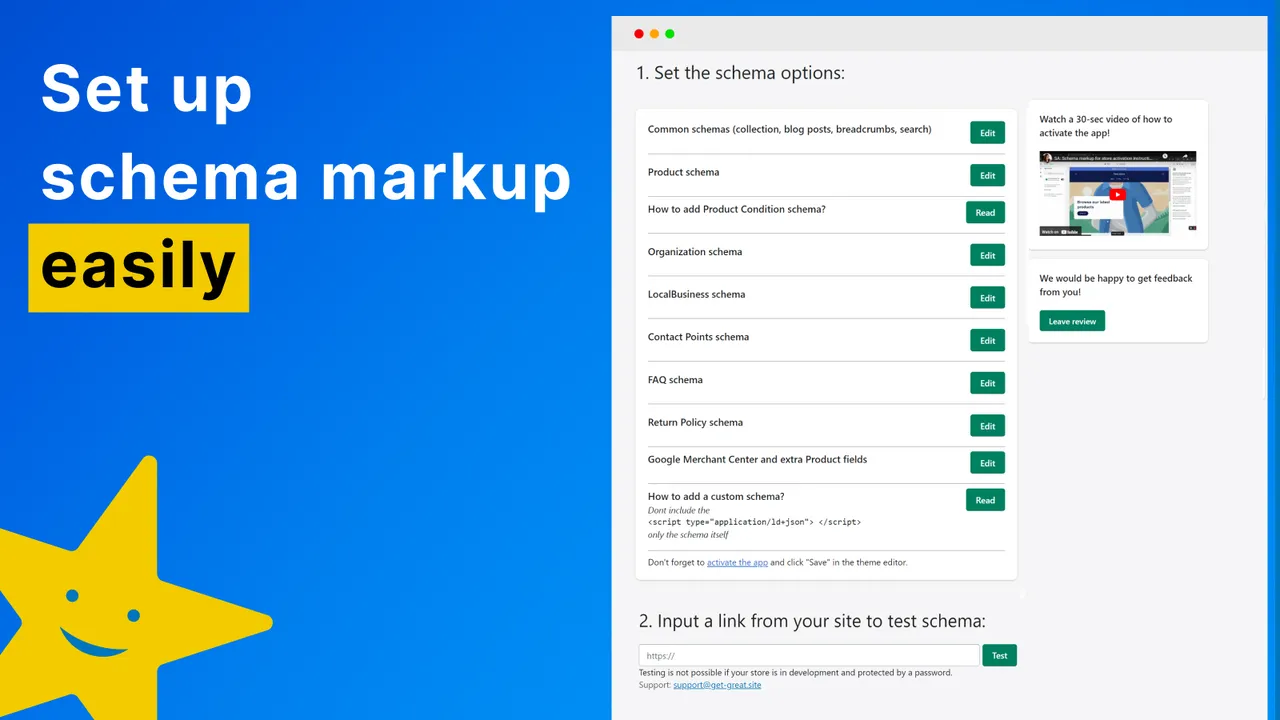Edit the Organization schema
The height and width of the screenshot is (720, 1280).
(987, 255)
